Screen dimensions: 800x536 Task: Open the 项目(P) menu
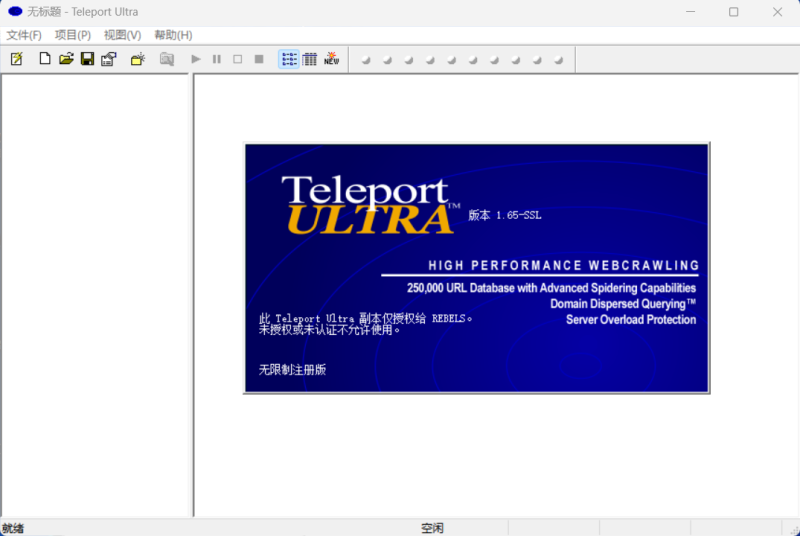coord(73,35)
